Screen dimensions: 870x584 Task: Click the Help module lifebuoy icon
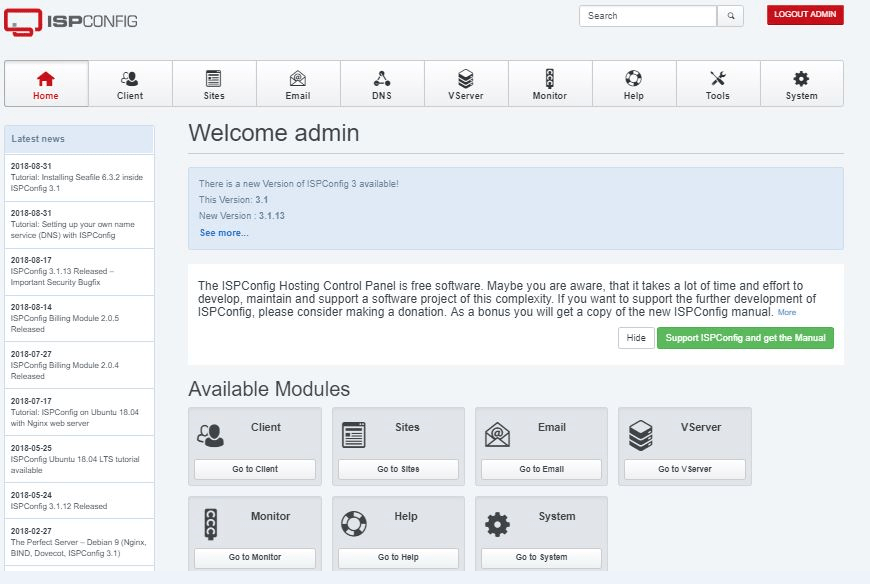pos(354,524)
